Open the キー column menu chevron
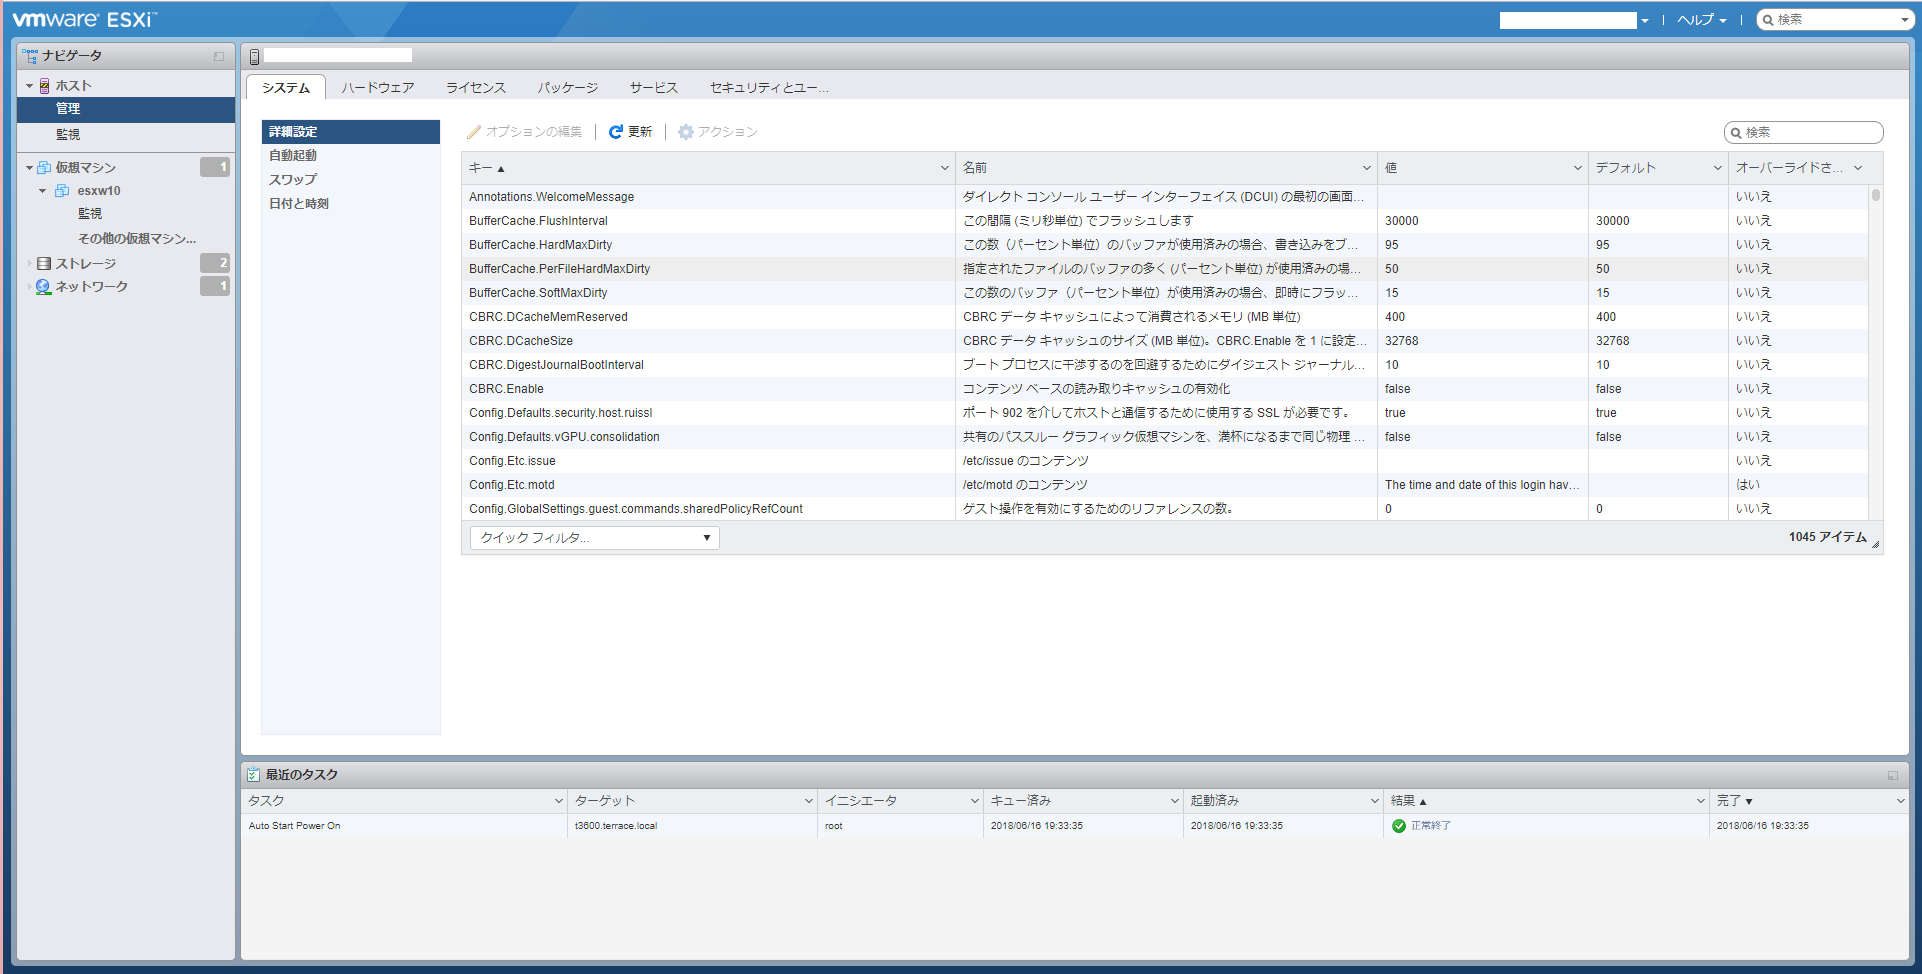 pyautogui.click(x=945, y=168)
